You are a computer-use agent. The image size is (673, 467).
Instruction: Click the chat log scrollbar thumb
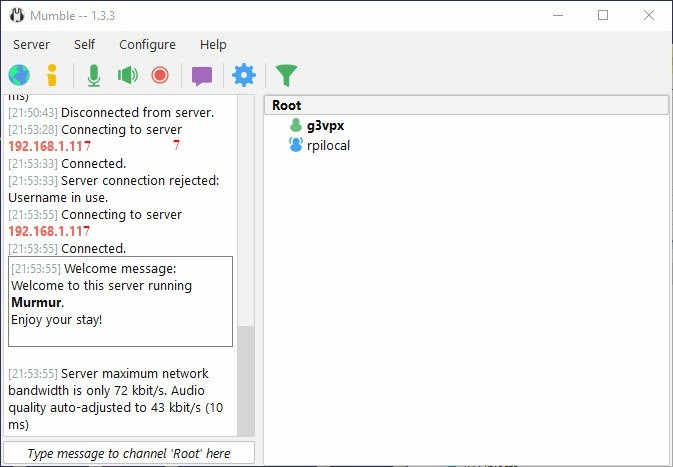coord(246,381)
